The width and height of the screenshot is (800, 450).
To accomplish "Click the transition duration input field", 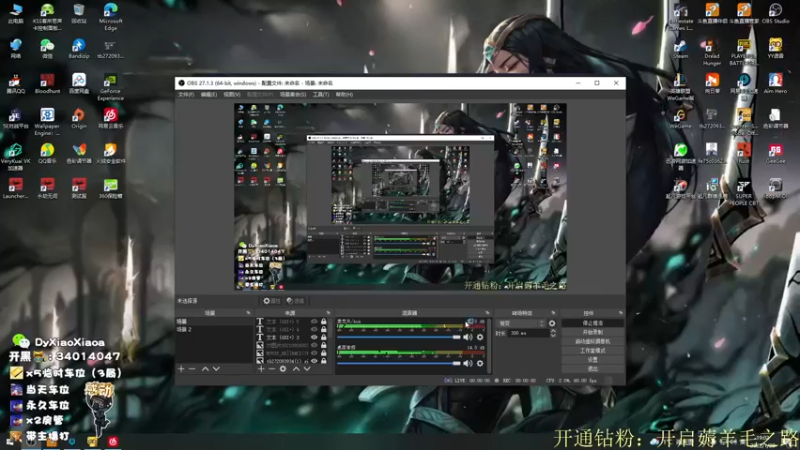I will (528, 333).
